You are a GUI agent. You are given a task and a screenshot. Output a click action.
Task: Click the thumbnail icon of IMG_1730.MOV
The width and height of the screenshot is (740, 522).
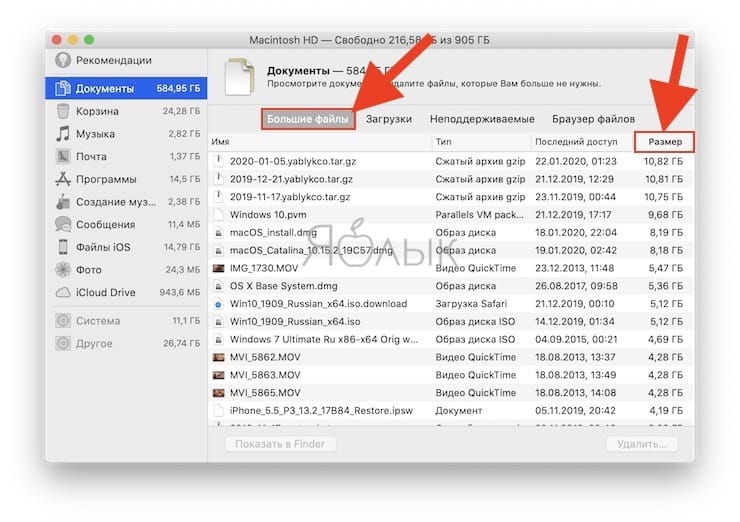click(x=218, y=269)
